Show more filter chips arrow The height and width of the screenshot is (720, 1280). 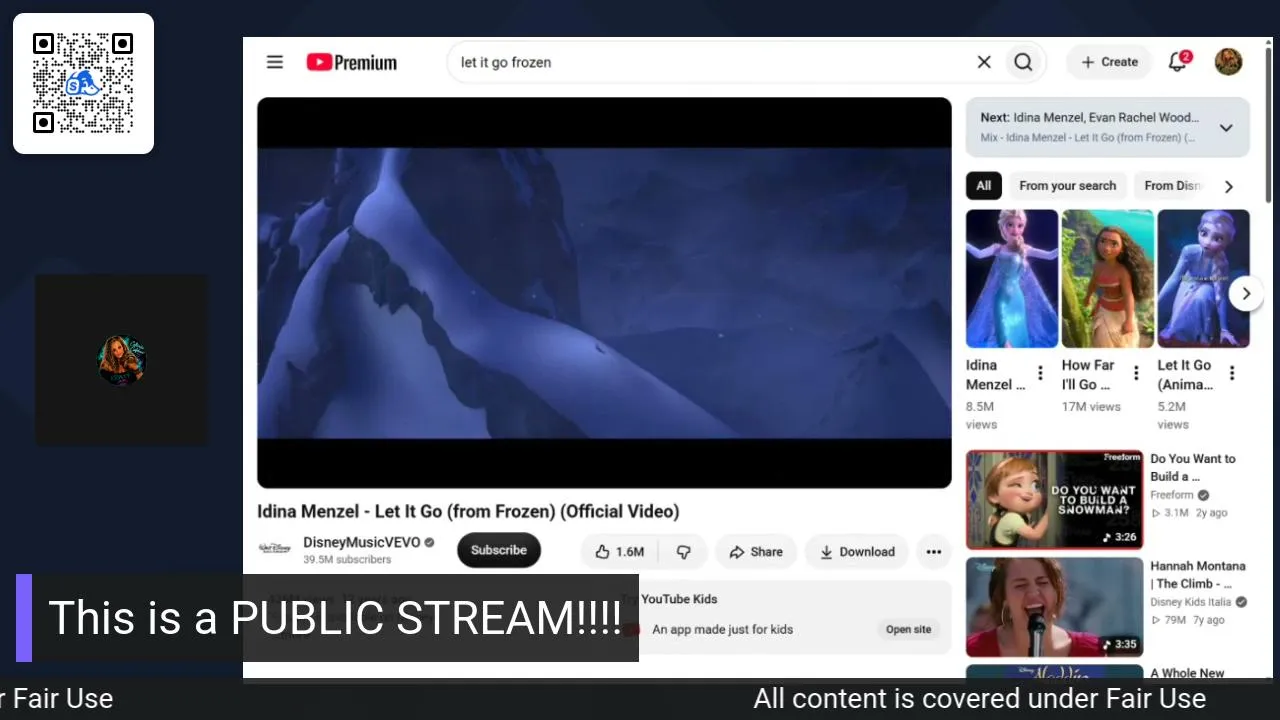coord(1229,186)
